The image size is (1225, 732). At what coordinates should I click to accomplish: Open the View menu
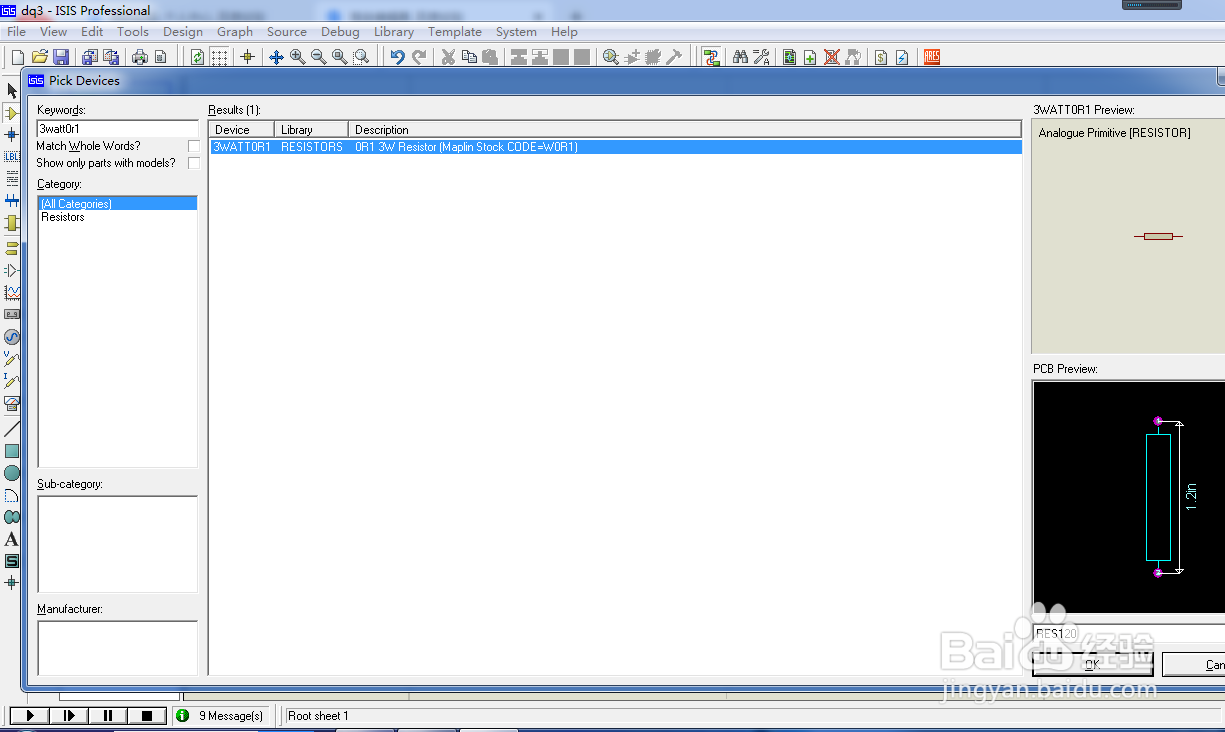54,32
